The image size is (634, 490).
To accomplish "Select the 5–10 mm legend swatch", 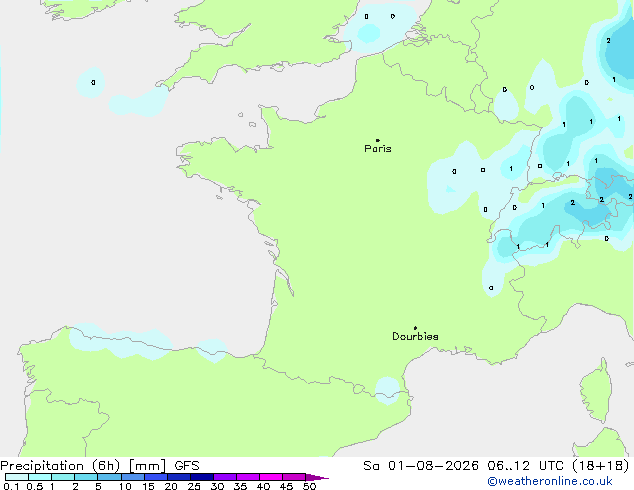I will coord(110,477).
